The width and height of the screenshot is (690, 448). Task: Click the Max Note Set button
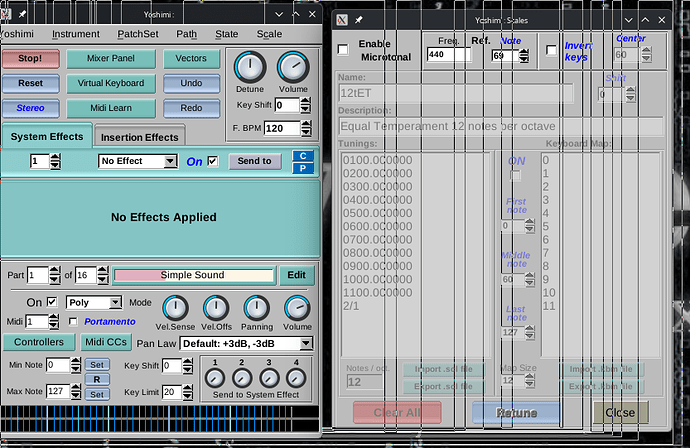[x=97, y=395]
